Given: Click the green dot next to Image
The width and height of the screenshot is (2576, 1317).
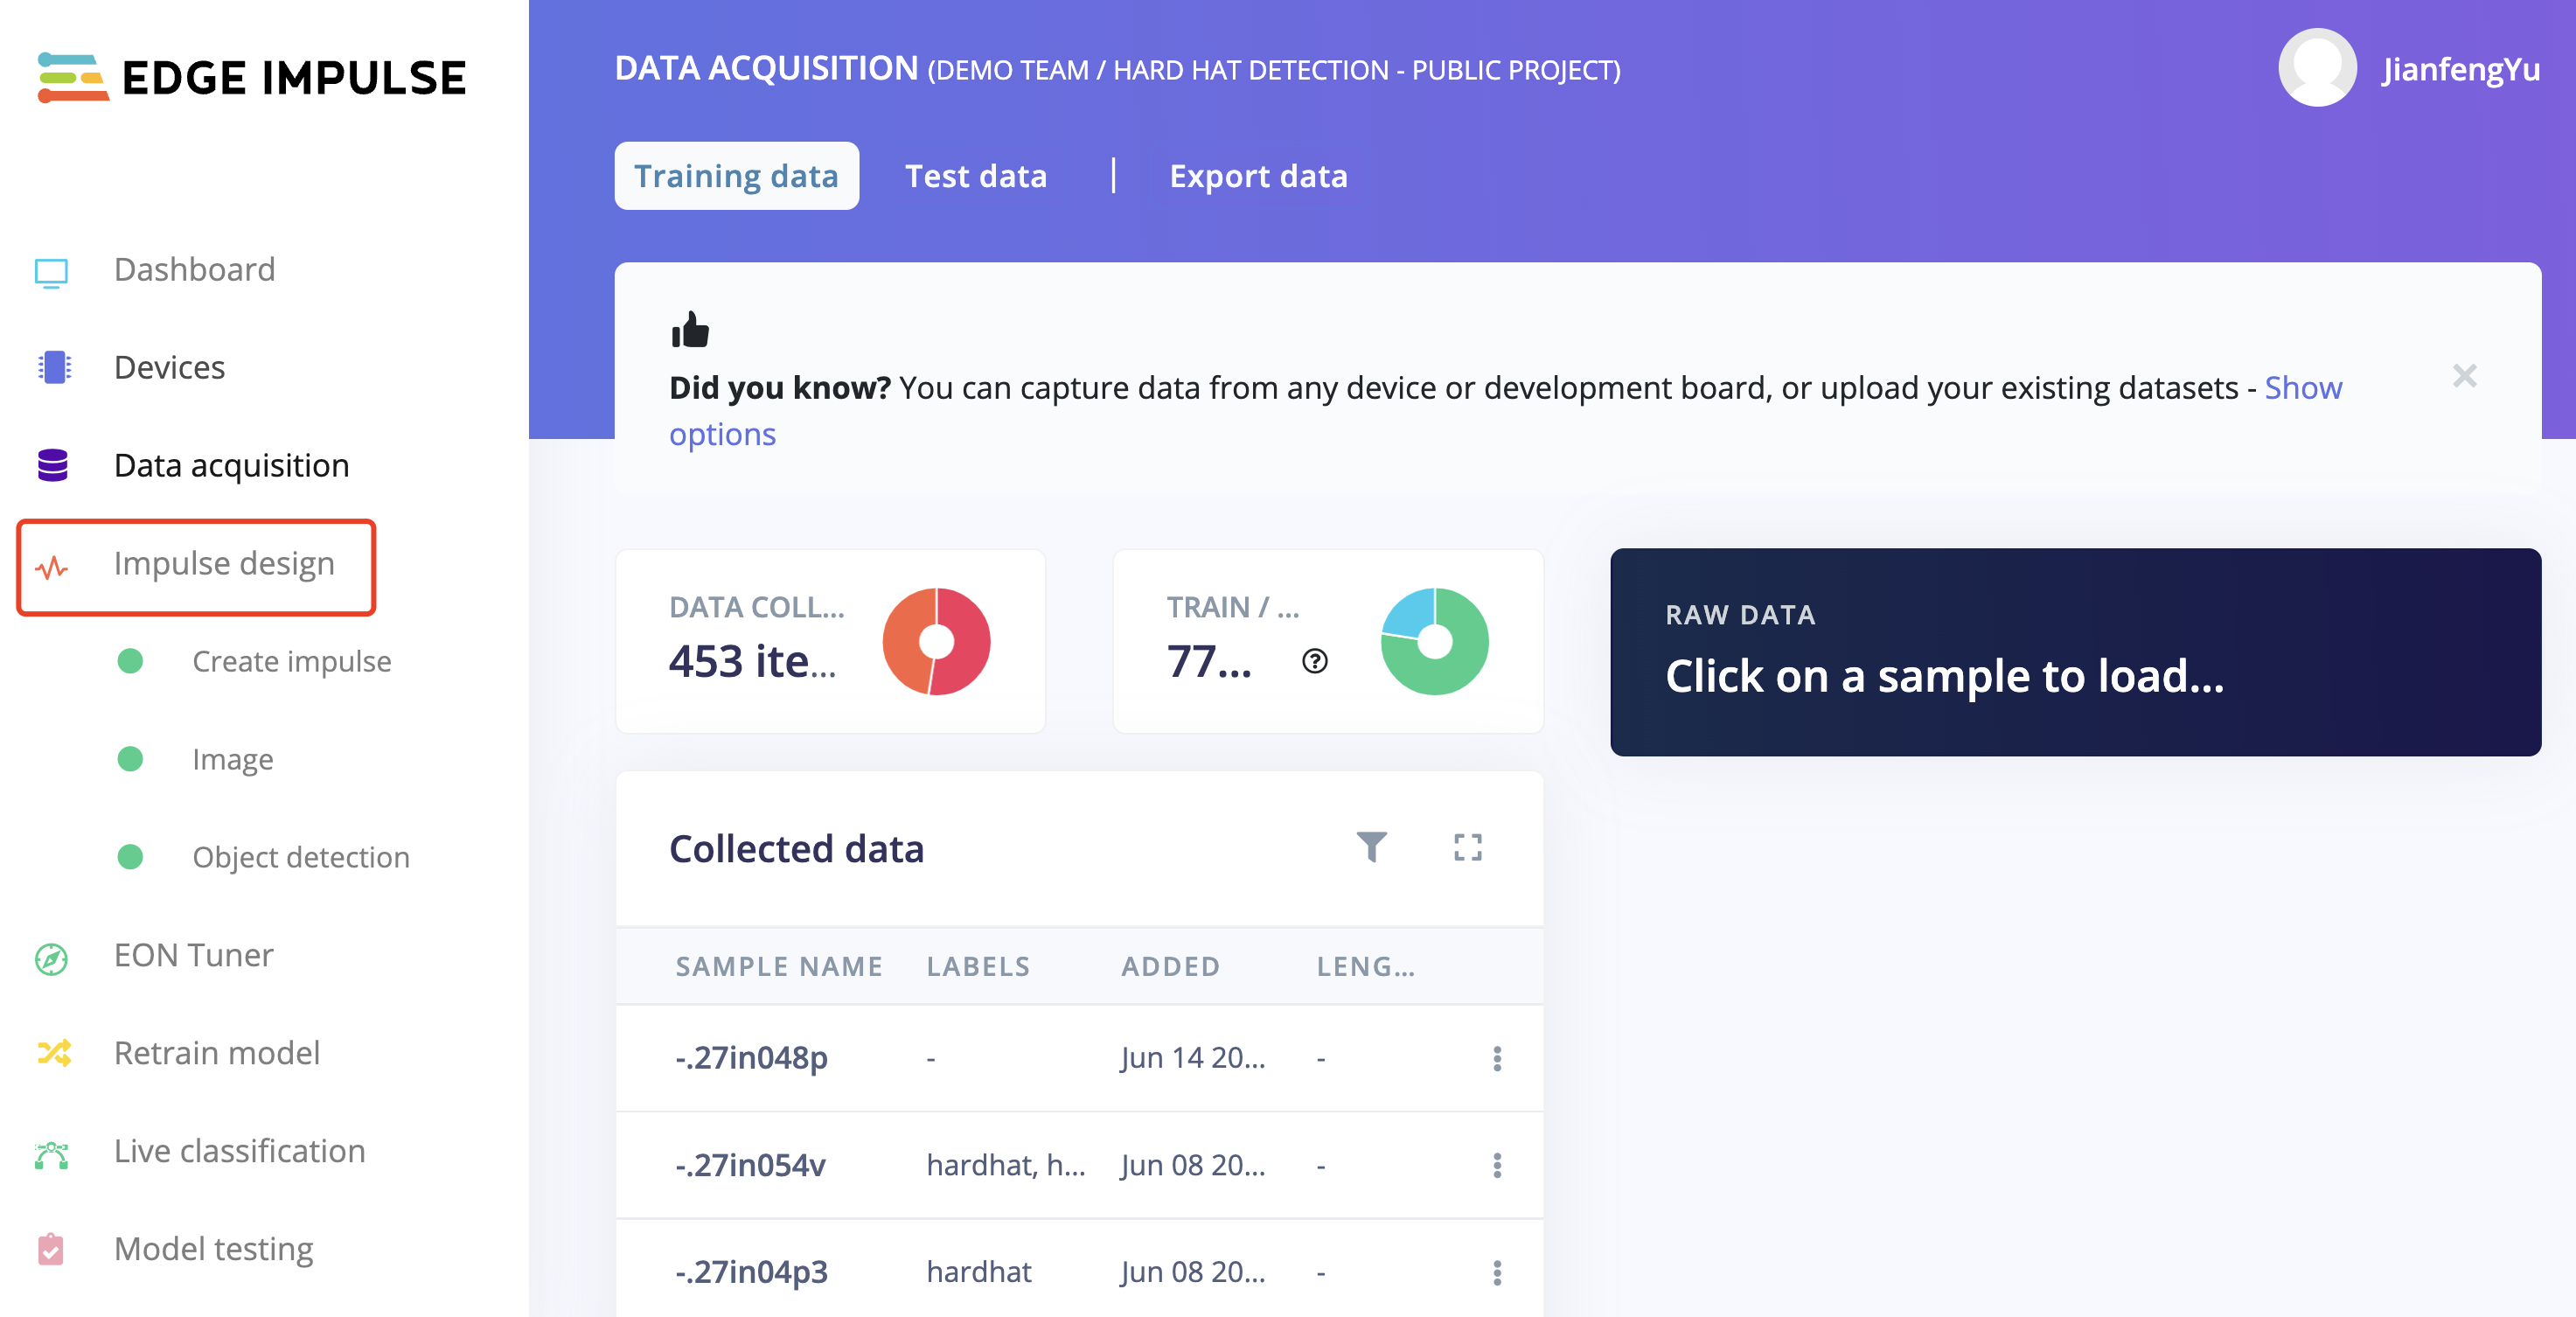Looking at the screenshot, I should (130, 759).
